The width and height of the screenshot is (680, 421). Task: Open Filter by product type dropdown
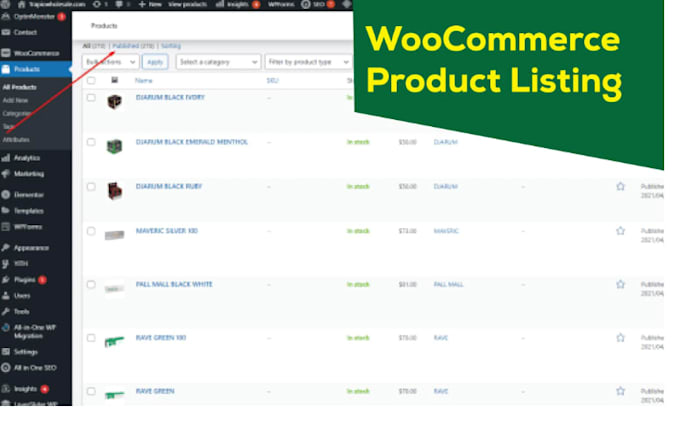[x=308, y=62]
